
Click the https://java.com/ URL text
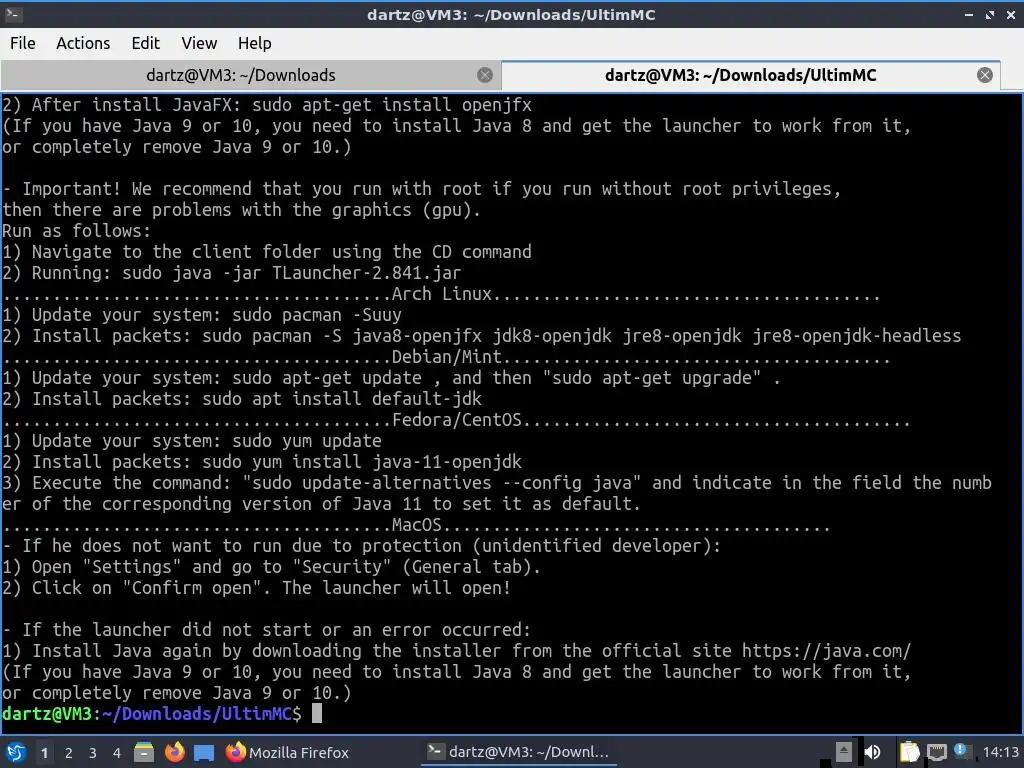(x=826, y=651)
